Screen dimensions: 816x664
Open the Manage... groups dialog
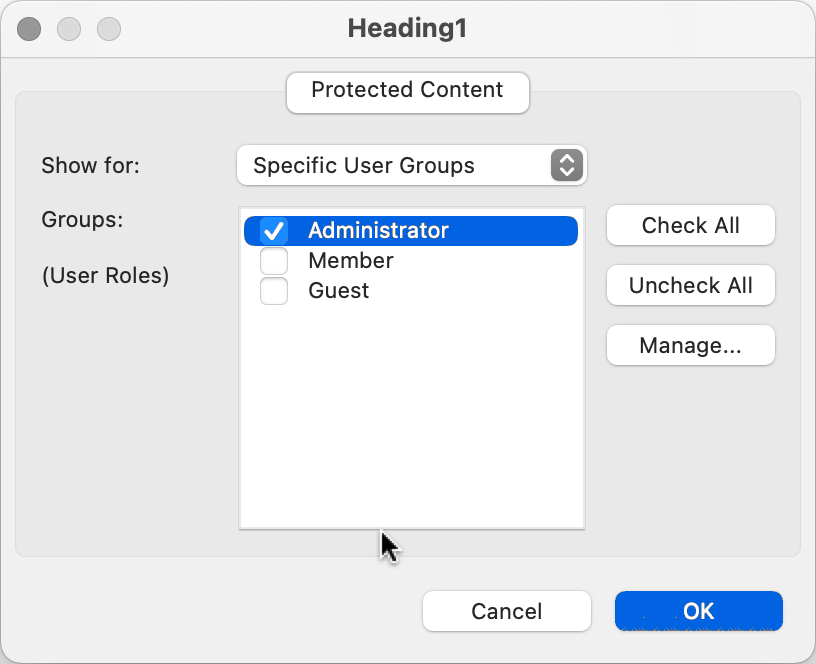tap(690, 346)
